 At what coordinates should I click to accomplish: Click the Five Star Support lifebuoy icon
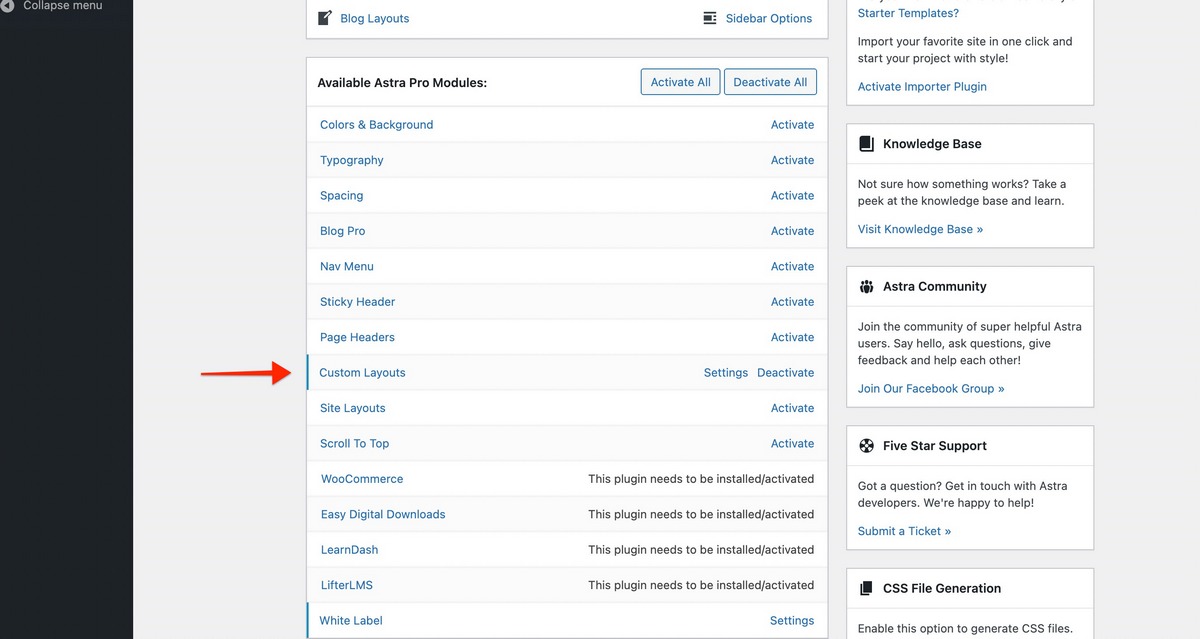click(x=866, y=446)
